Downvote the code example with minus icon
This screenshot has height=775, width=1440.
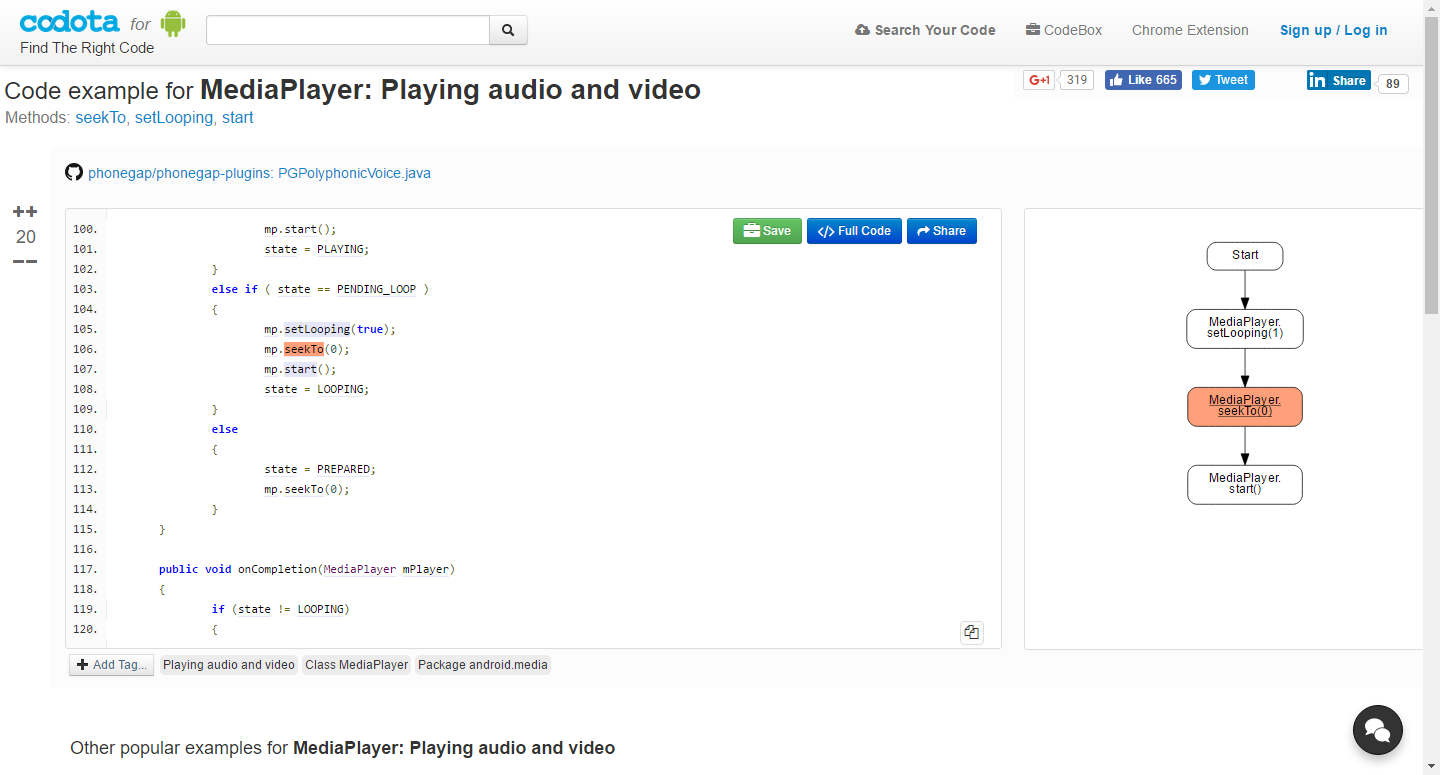click(x=25, y=262)
